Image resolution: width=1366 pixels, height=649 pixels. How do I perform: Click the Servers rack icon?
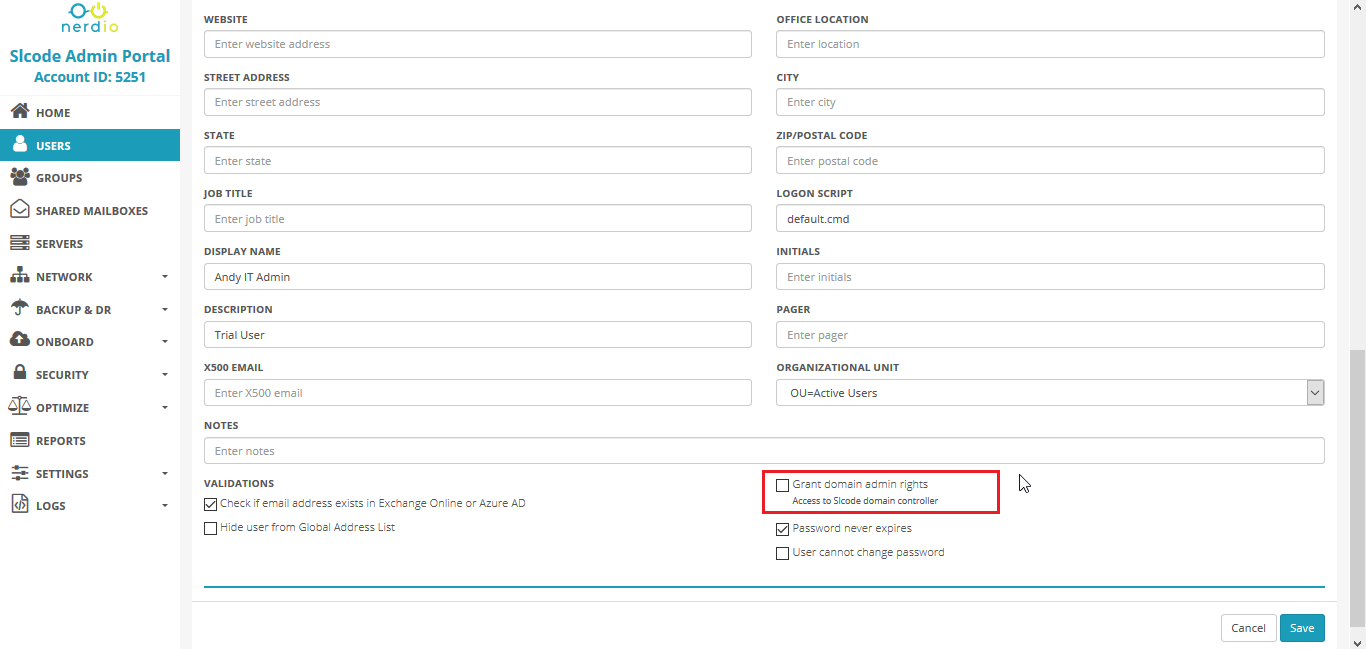(19, 243)
